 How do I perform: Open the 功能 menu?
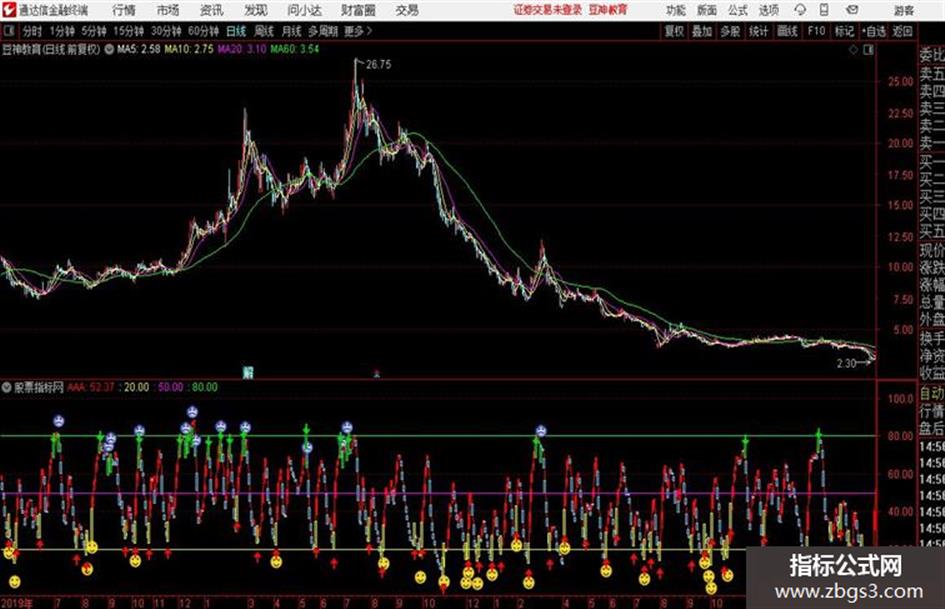tap(676, 10)
